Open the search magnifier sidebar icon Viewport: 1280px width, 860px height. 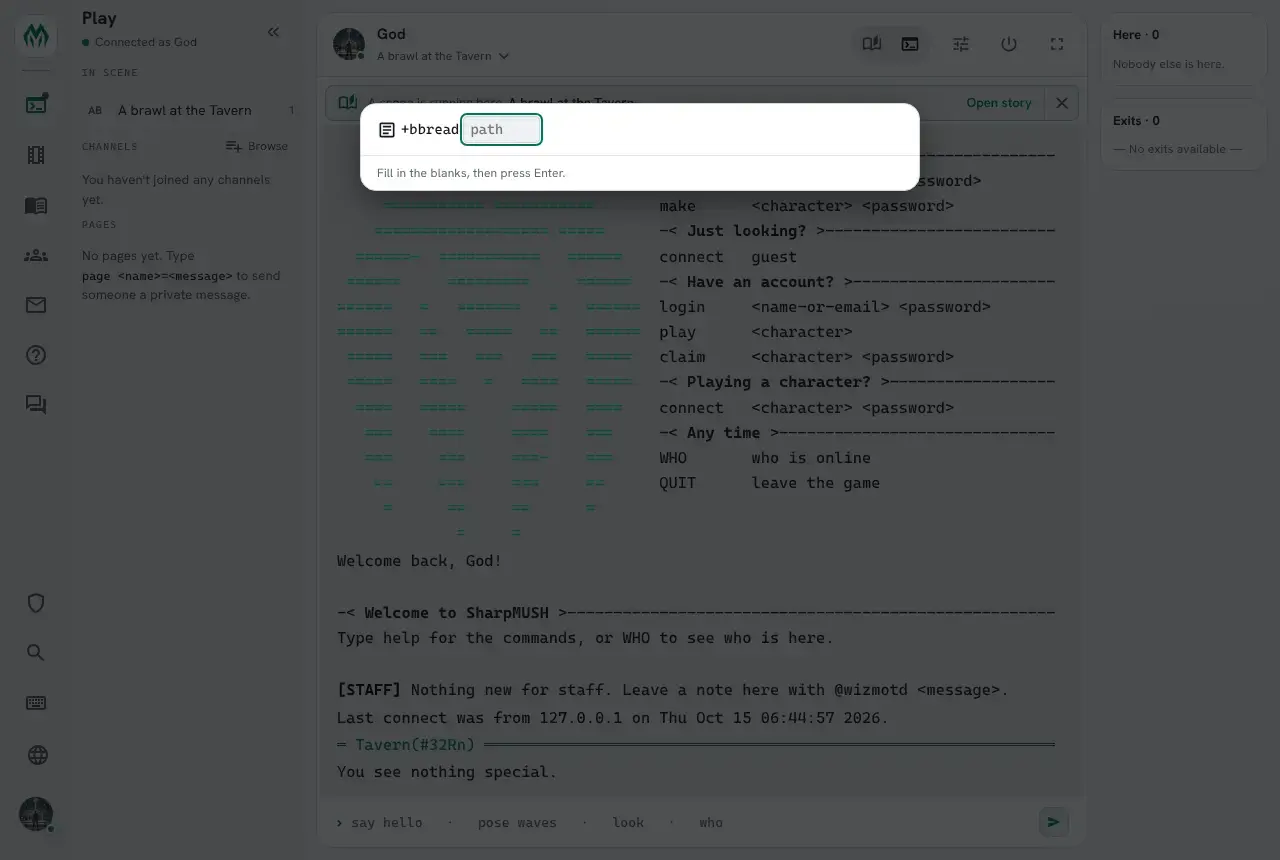[x=36, y=653]
